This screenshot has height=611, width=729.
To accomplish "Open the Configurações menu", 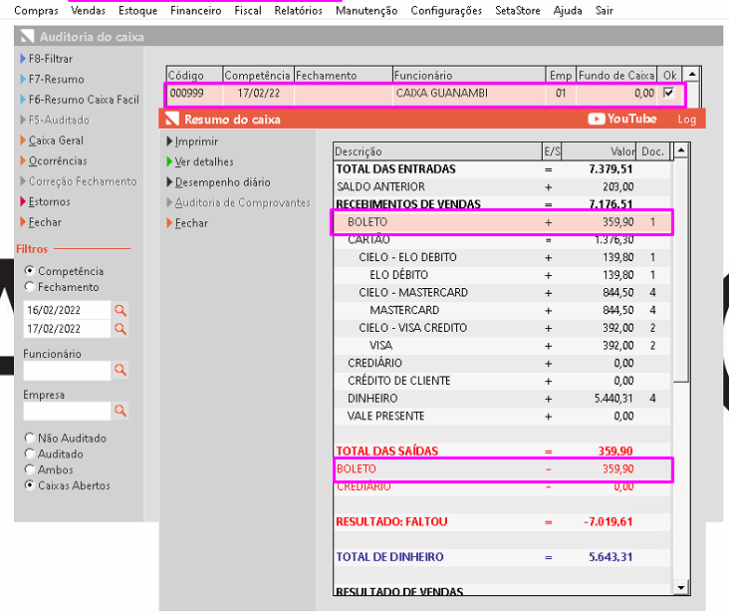I will click(x=446, y=10).
